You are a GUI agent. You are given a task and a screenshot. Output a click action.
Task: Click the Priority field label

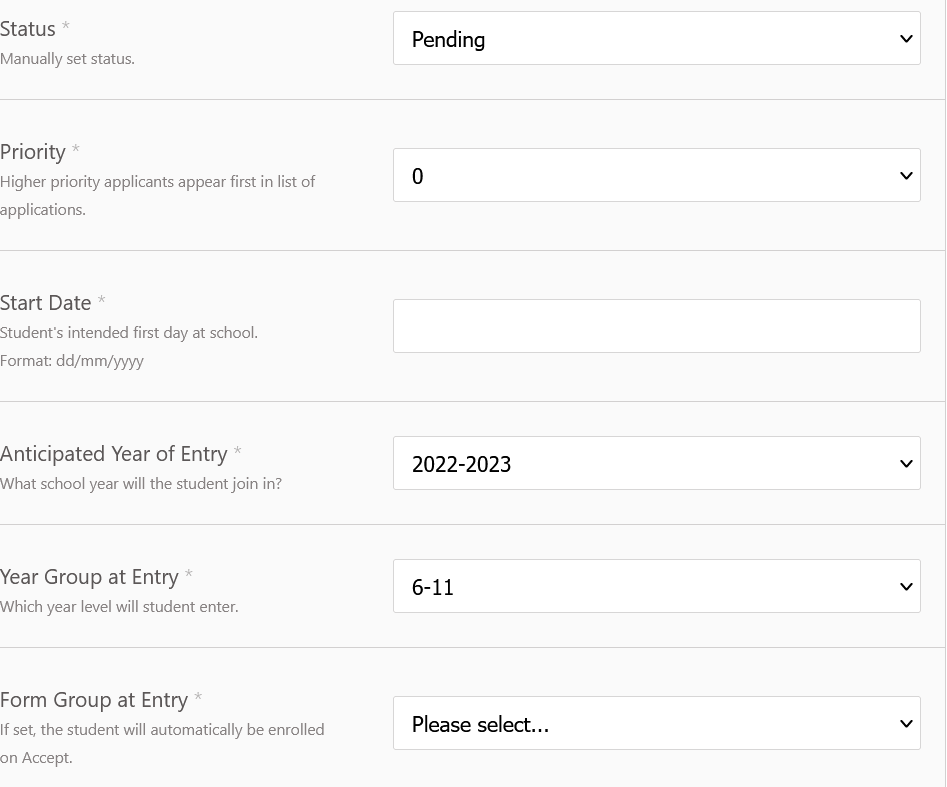[33, 152]
